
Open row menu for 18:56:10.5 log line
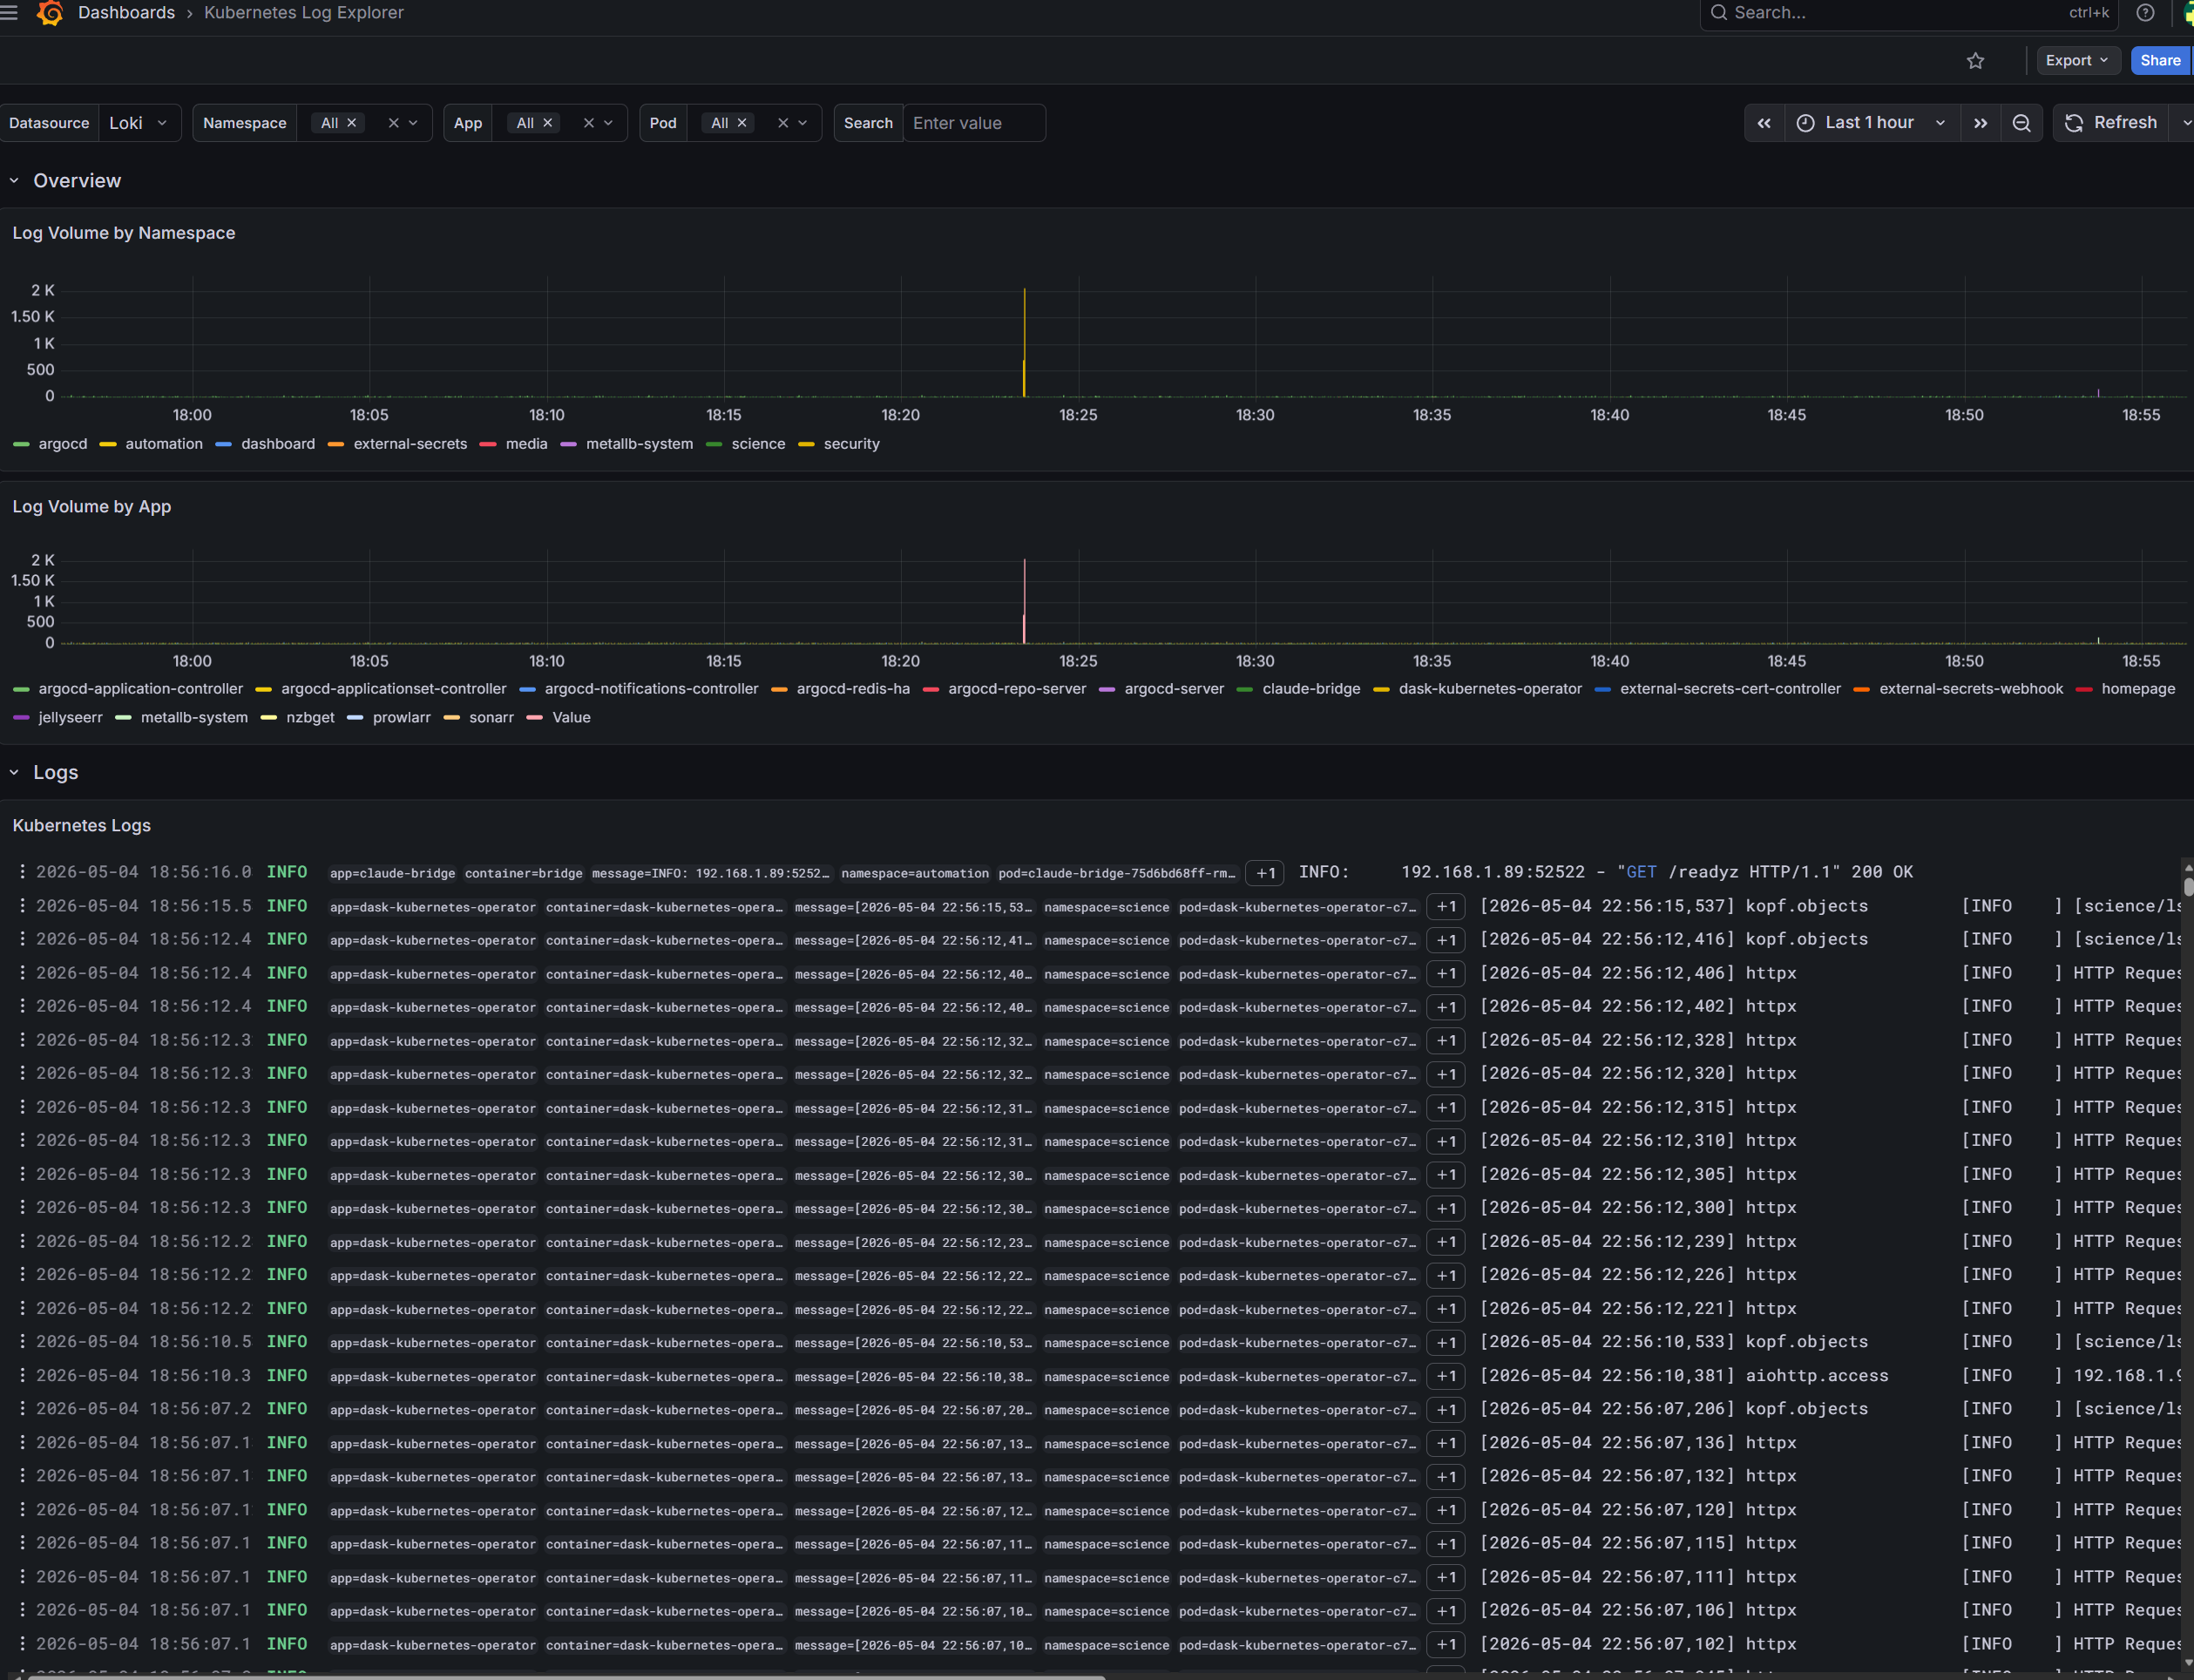(x=22, y=1342)
